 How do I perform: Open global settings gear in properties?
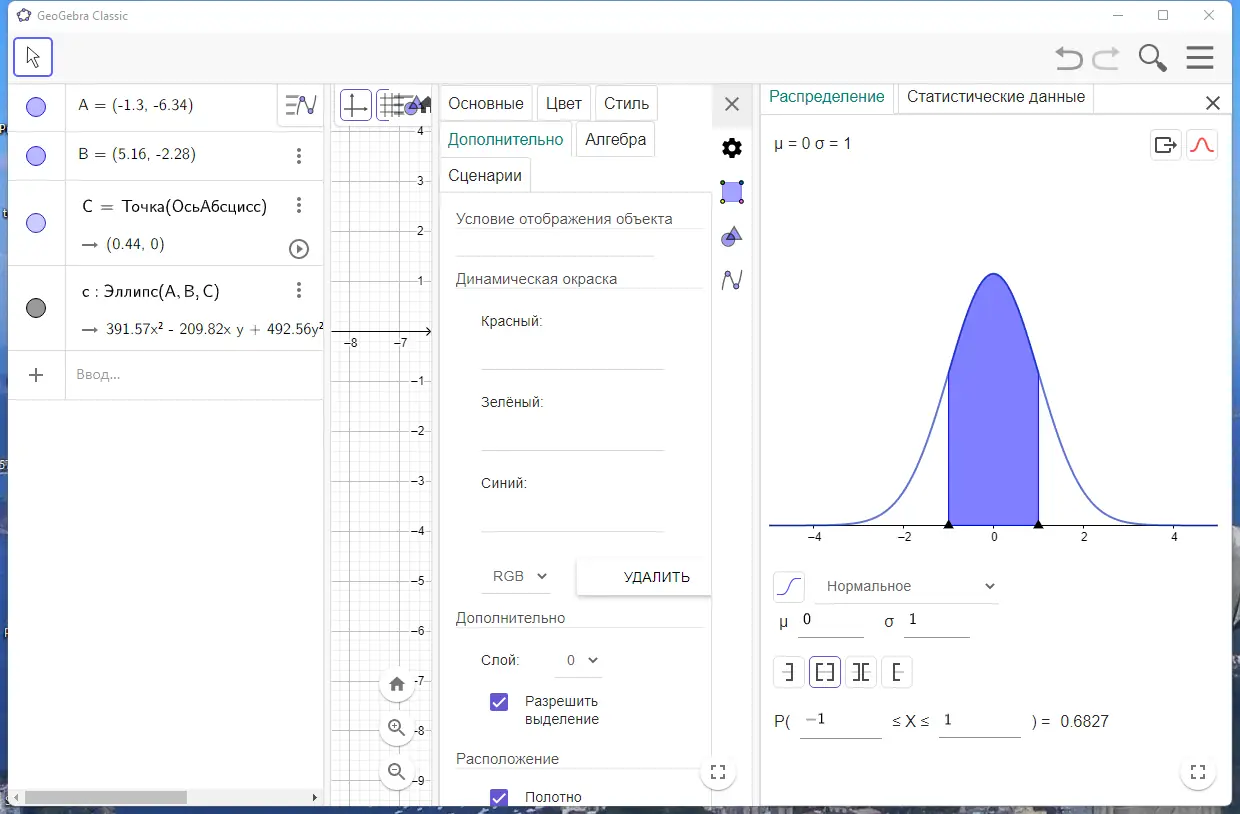coord(732,148)
